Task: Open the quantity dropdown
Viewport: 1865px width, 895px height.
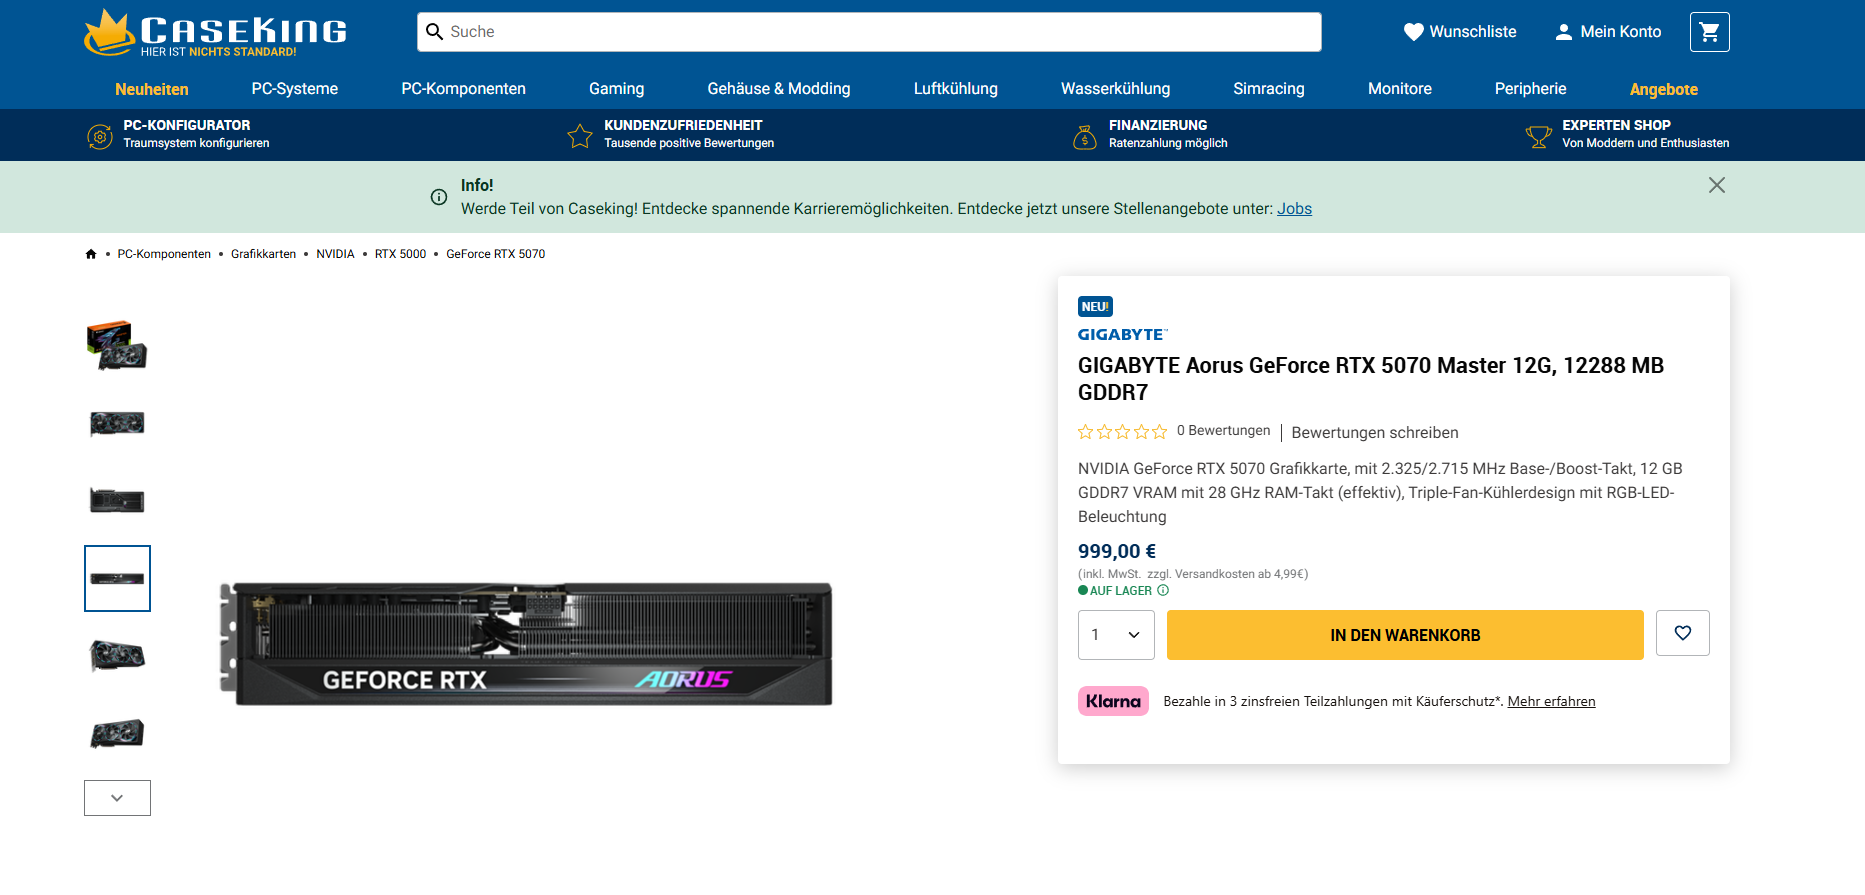Action: (1116, 635)
